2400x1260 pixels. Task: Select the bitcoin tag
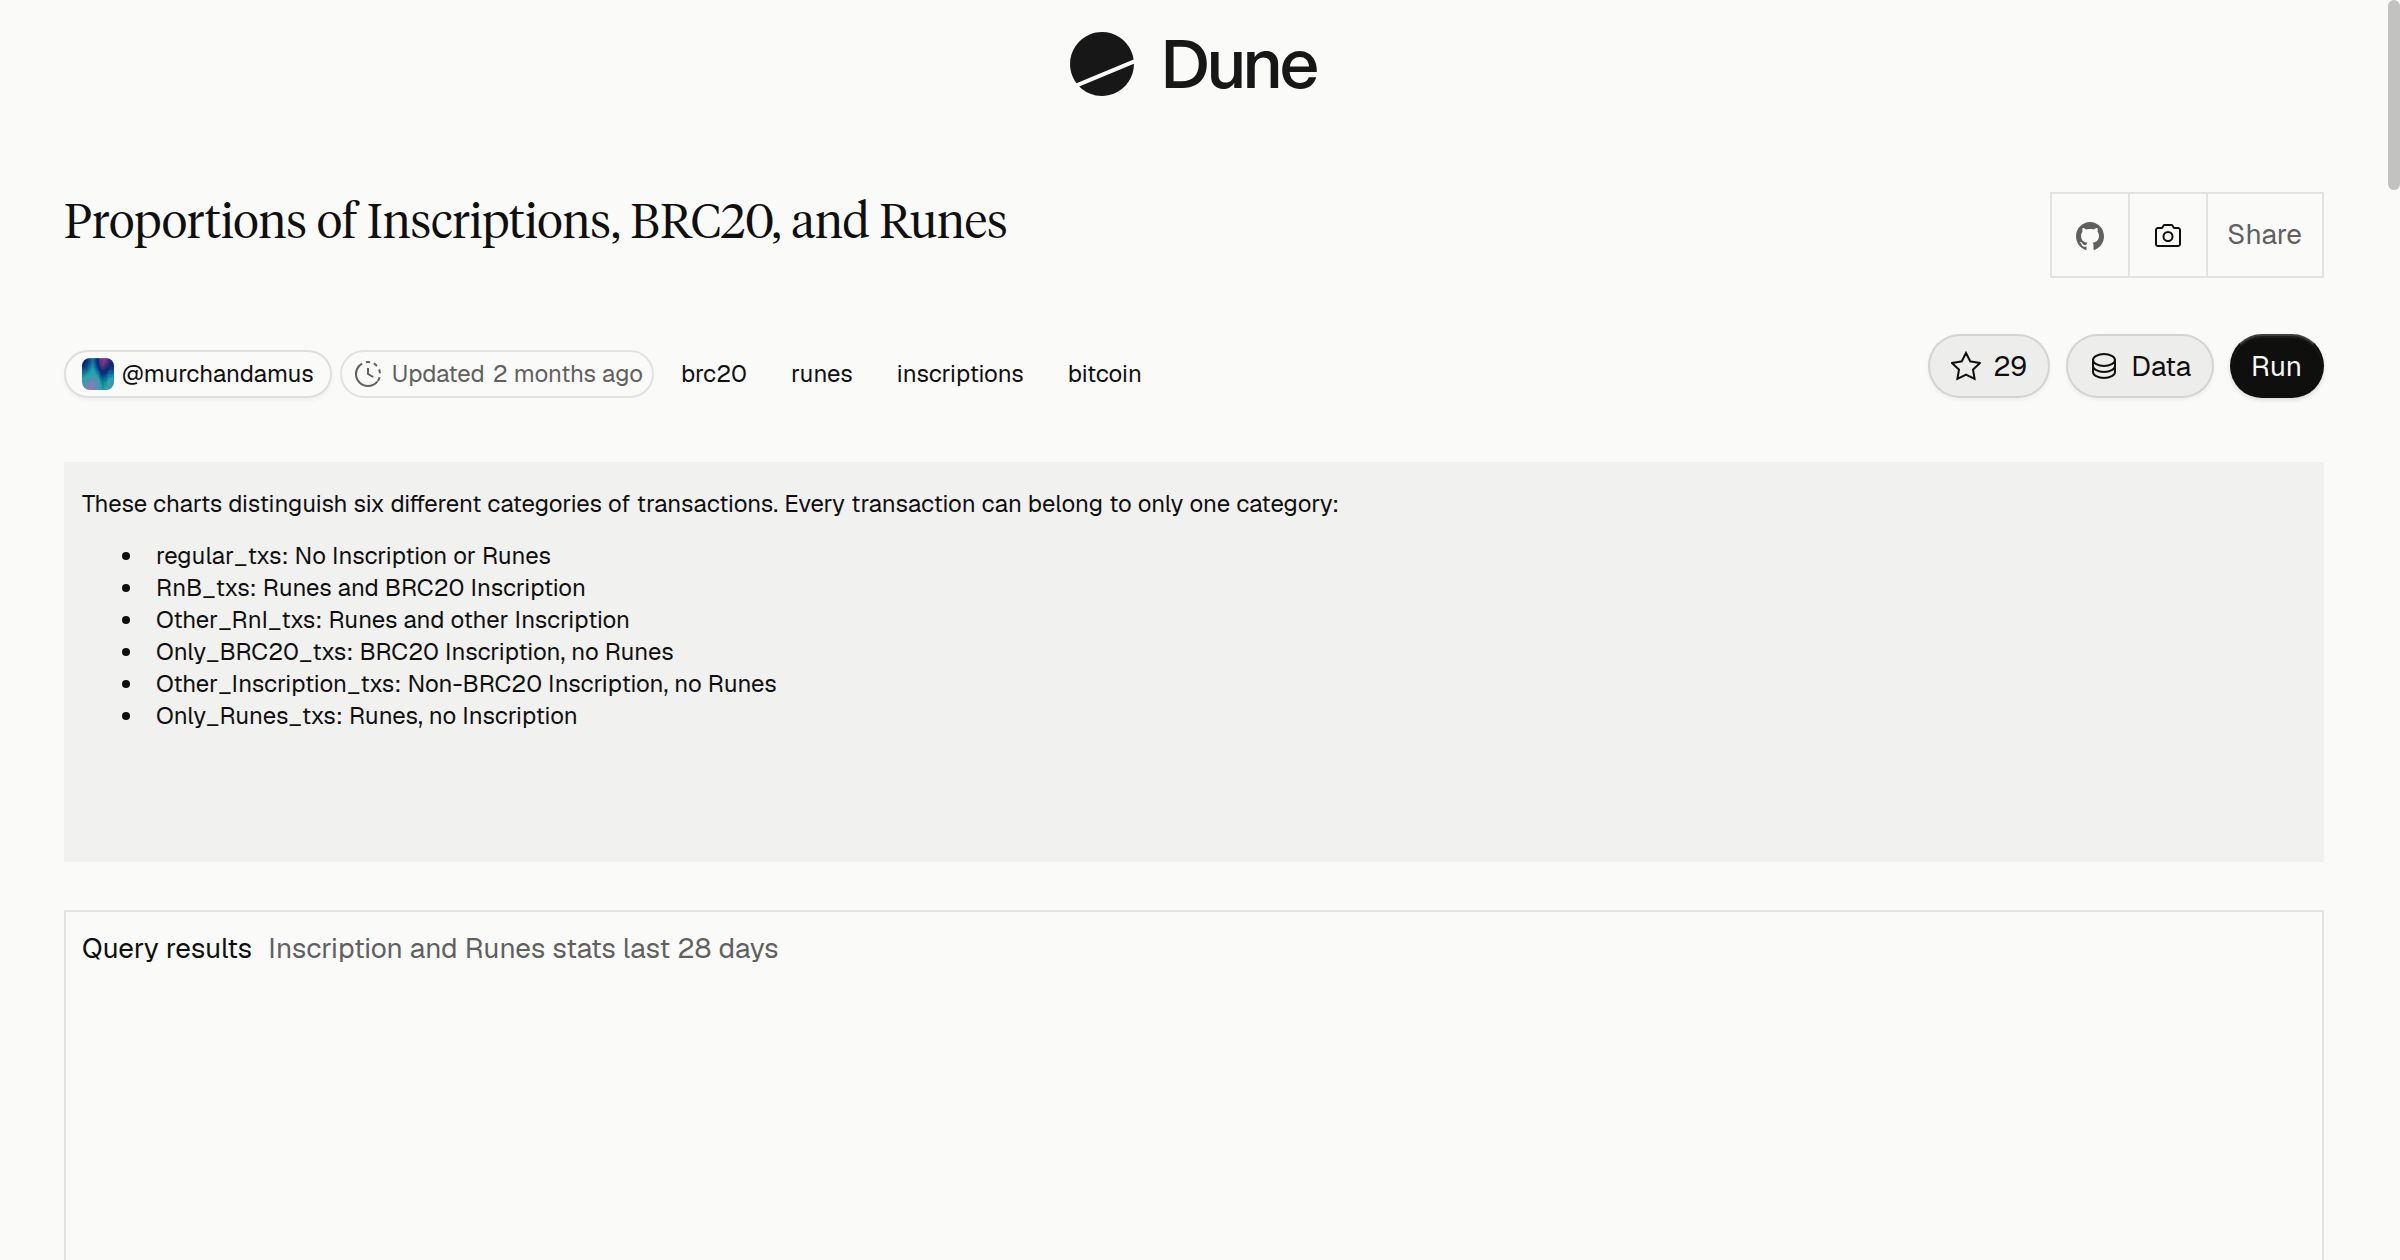(1104, 374)
